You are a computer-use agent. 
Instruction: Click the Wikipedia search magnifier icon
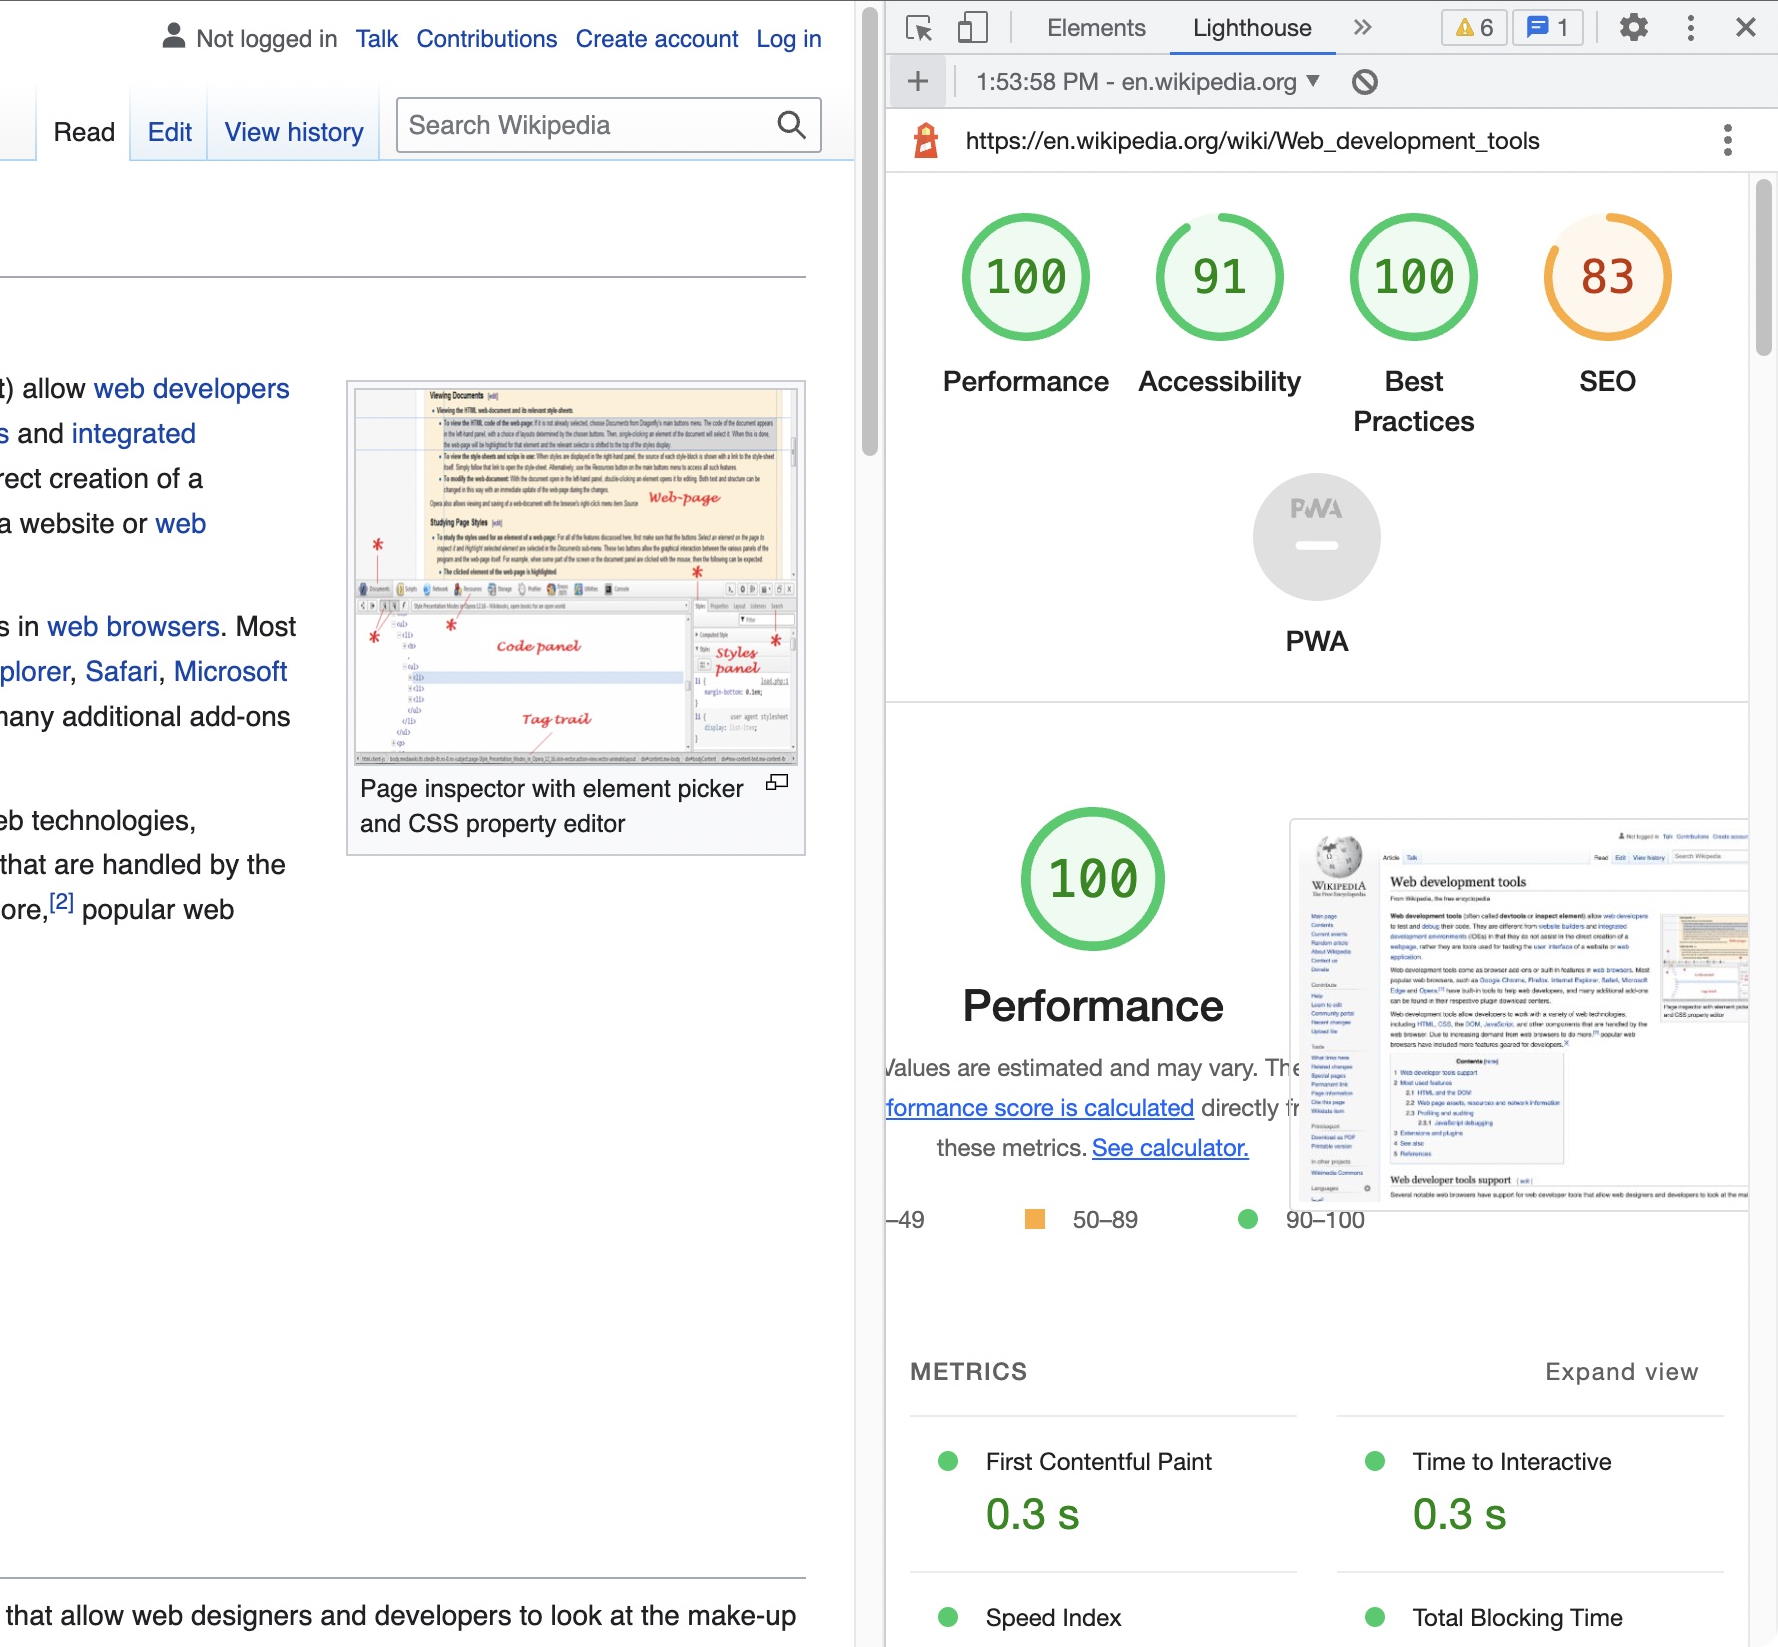(x=791, y=125)
